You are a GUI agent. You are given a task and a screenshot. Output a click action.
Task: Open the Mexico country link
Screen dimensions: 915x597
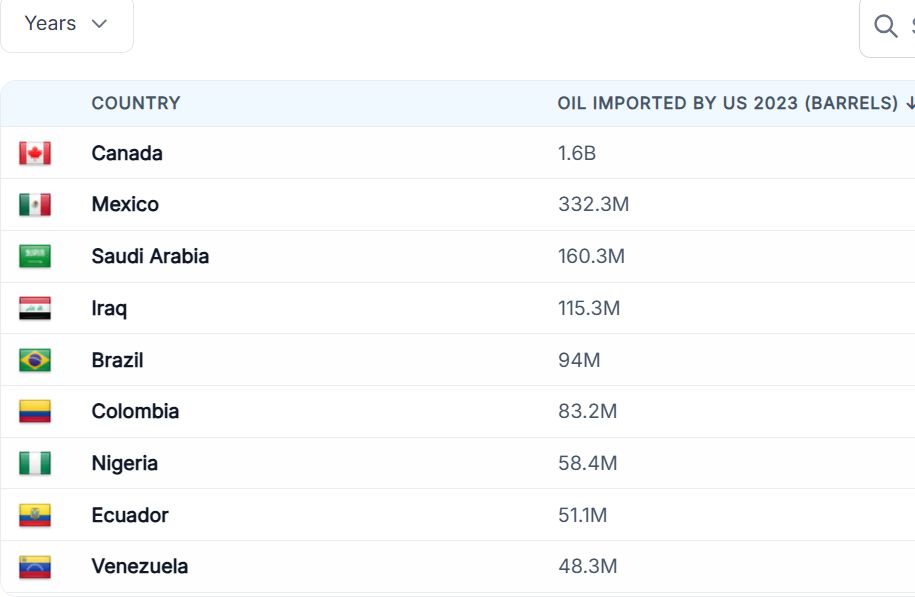click(x=125, y=205)
